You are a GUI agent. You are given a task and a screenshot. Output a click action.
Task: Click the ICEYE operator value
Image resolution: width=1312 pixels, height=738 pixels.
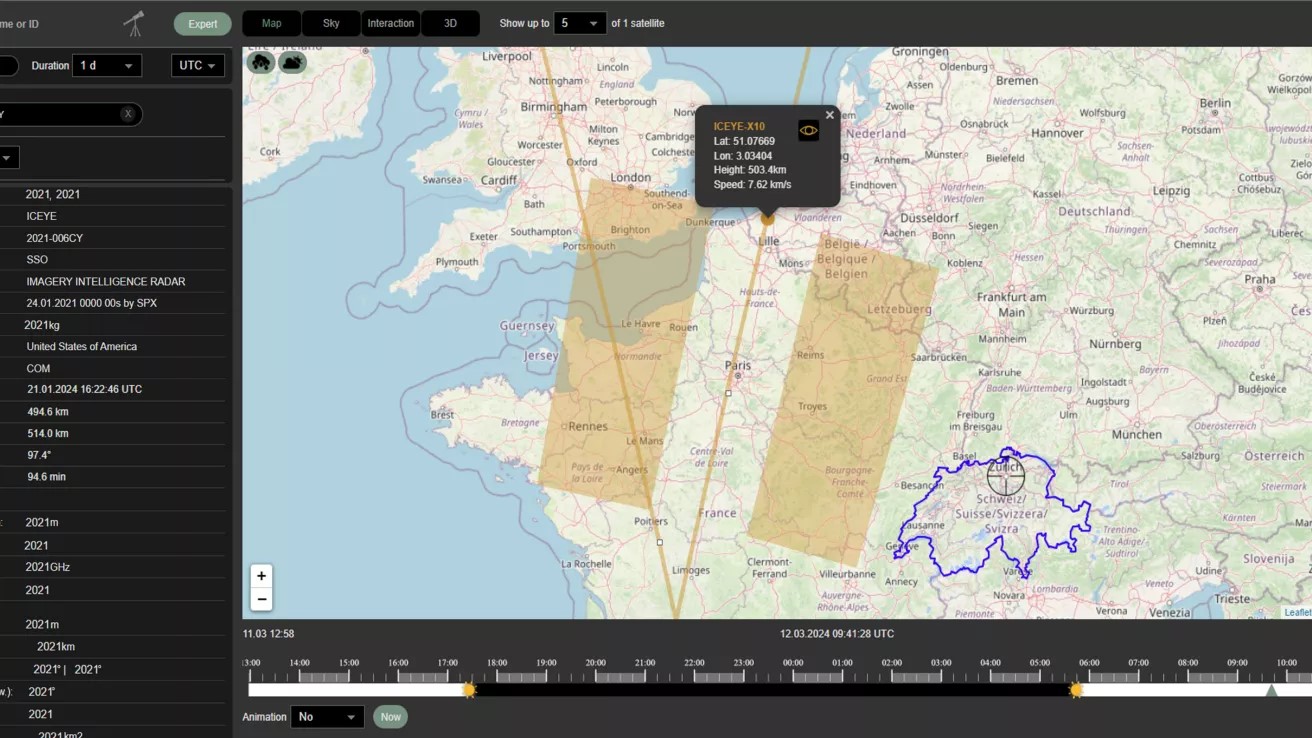tap(41, 216)
